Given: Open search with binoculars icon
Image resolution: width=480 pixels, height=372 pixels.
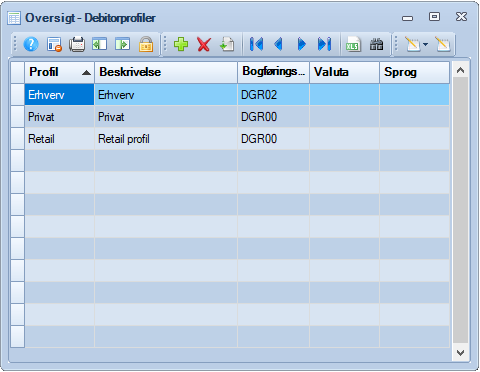Looking at the screenshot, I should pos(376,44).
